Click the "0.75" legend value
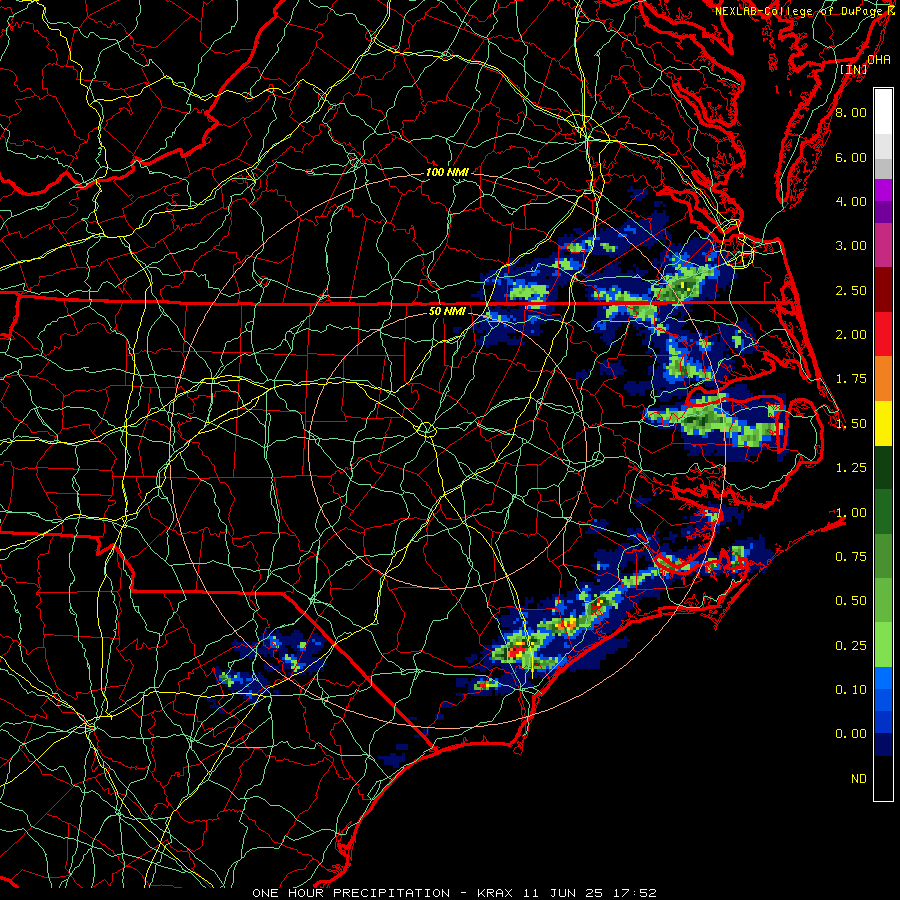Viewport: 900px width, 900px height. [x=851, y=557]
